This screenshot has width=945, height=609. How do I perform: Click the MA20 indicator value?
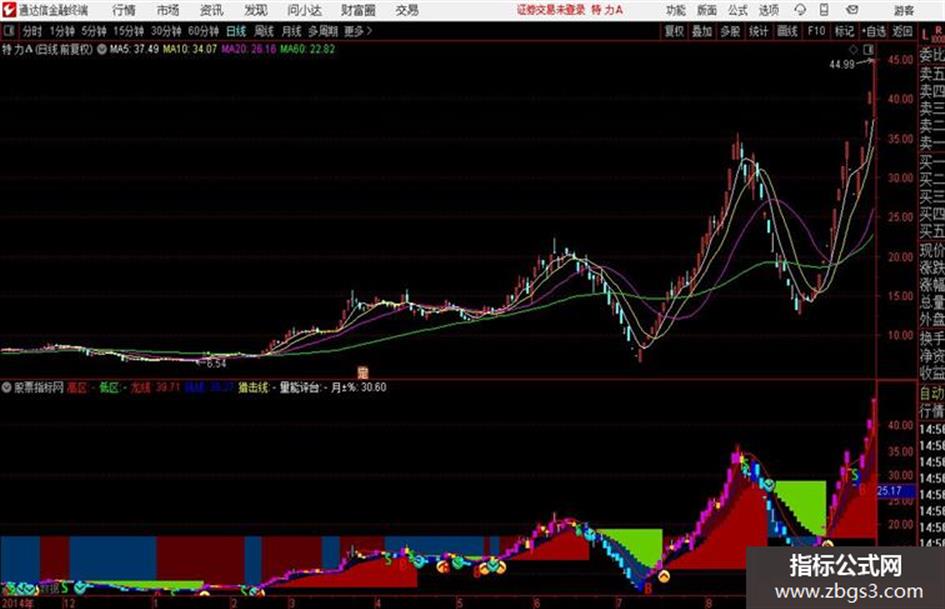248,49
